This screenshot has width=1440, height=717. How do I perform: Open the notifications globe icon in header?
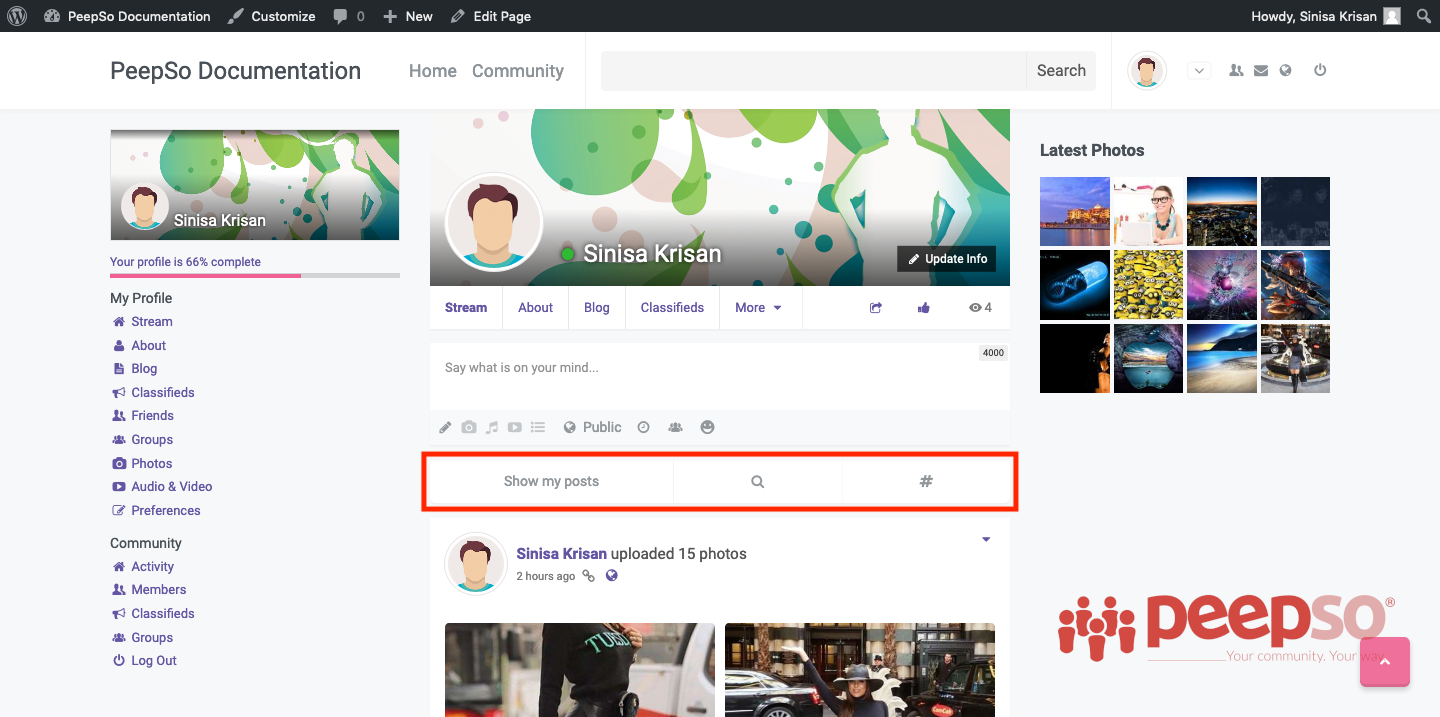point(1286,70)
